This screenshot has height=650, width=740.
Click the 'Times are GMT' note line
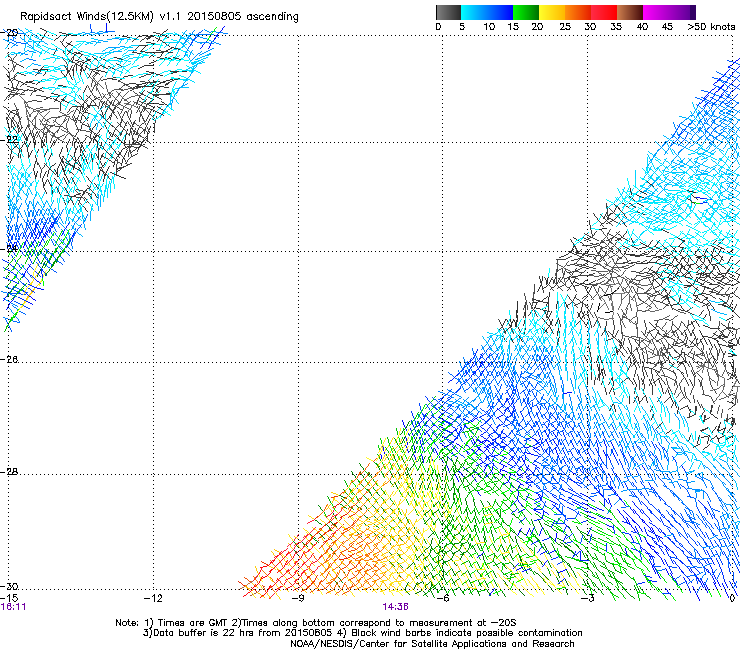click(316, 623)
